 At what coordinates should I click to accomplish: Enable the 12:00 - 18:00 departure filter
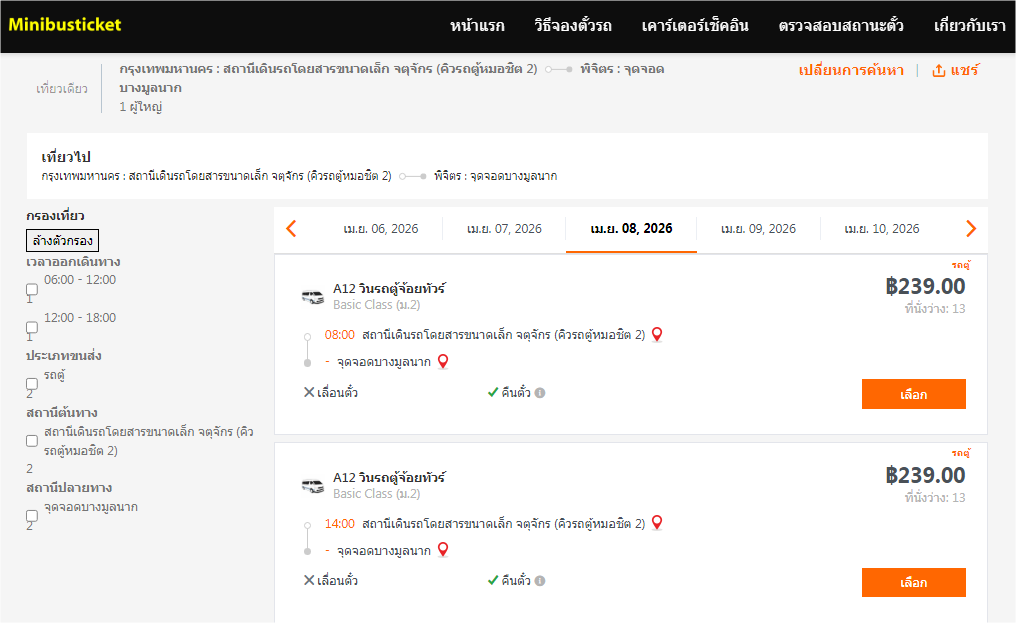coord(32,327)
